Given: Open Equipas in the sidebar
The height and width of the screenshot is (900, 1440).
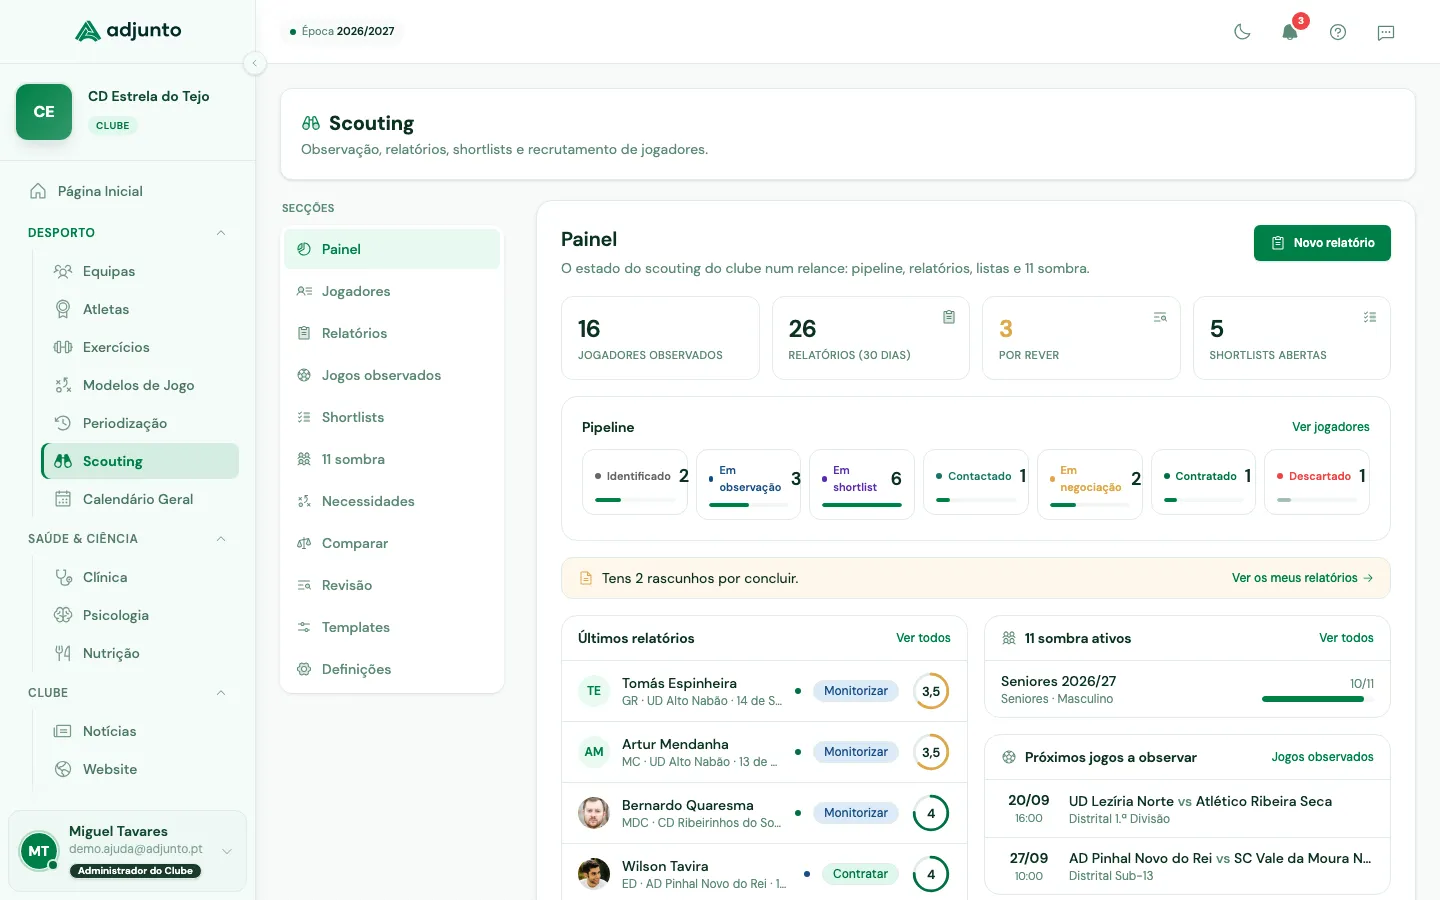Looking at the screenshot, I should [140, 271].
